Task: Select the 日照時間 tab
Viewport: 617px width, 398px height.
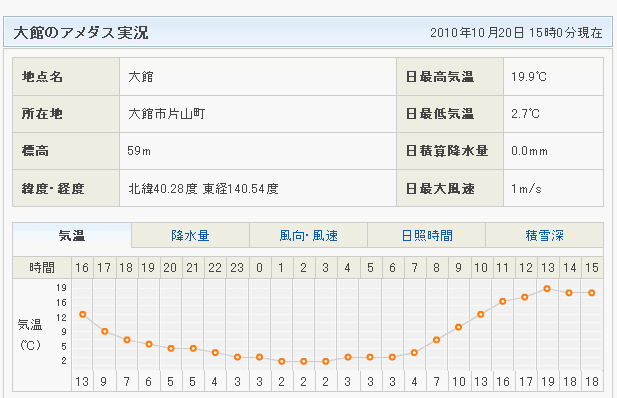Action: point(427,236)
